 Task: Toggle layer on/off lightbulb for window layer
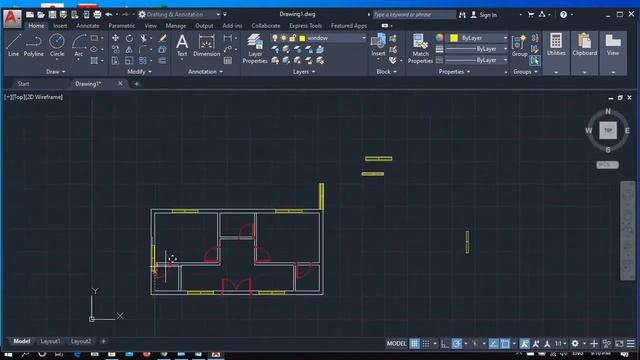[275, 38]
